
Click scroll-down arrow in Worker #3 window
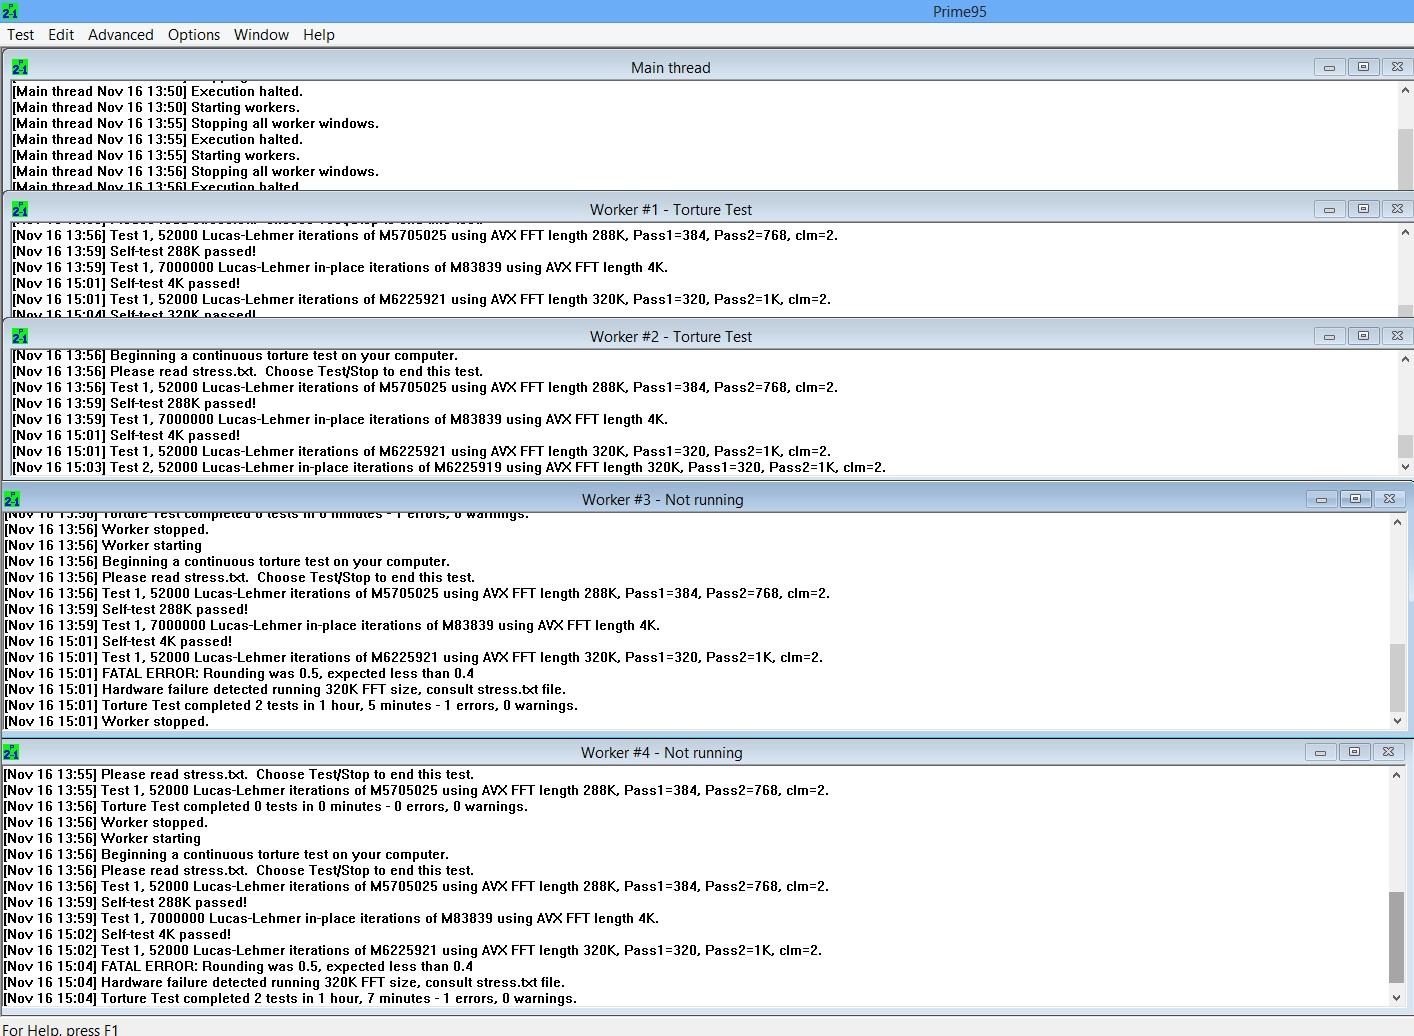tap(1397, 721)
